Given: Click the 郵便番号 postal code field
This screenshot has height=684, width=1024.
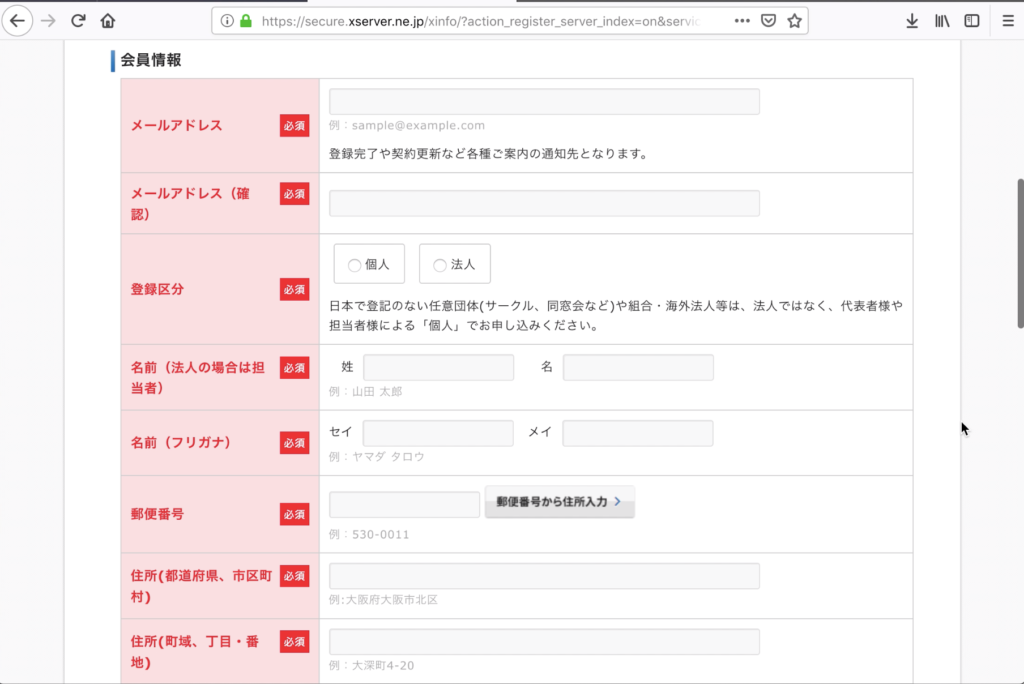Looking at the screenshot, I should 404,504.
